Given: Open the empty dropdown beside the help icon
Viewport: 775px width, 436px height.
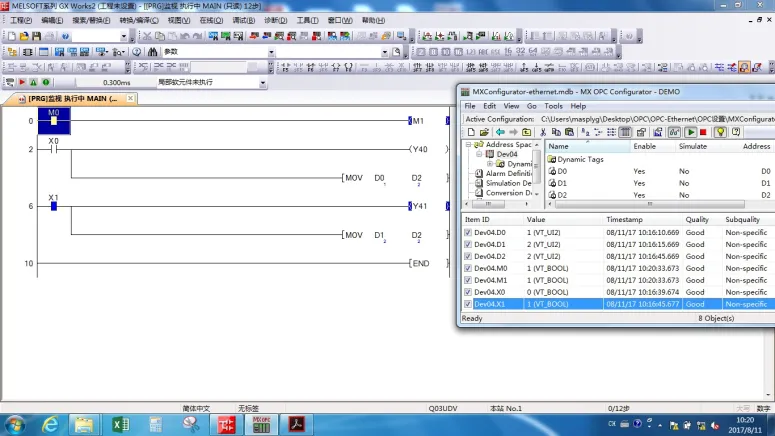Looking at the screenshot, I should pyautogui.click(x=124, y=36).
